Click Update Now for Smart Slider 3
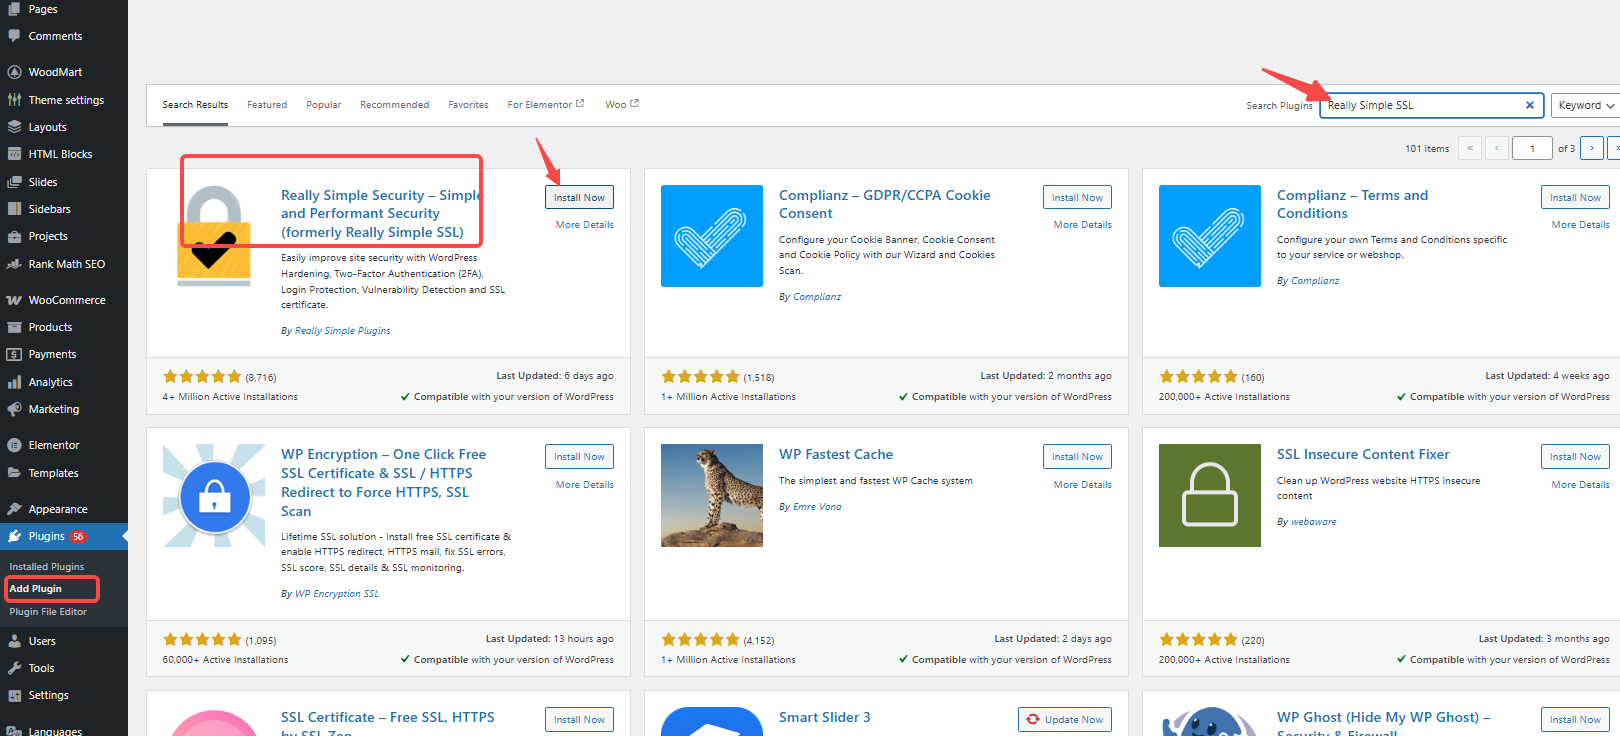Image resolution: width=1620 pixels, height=736 pixels. [x=1065, y=719]
